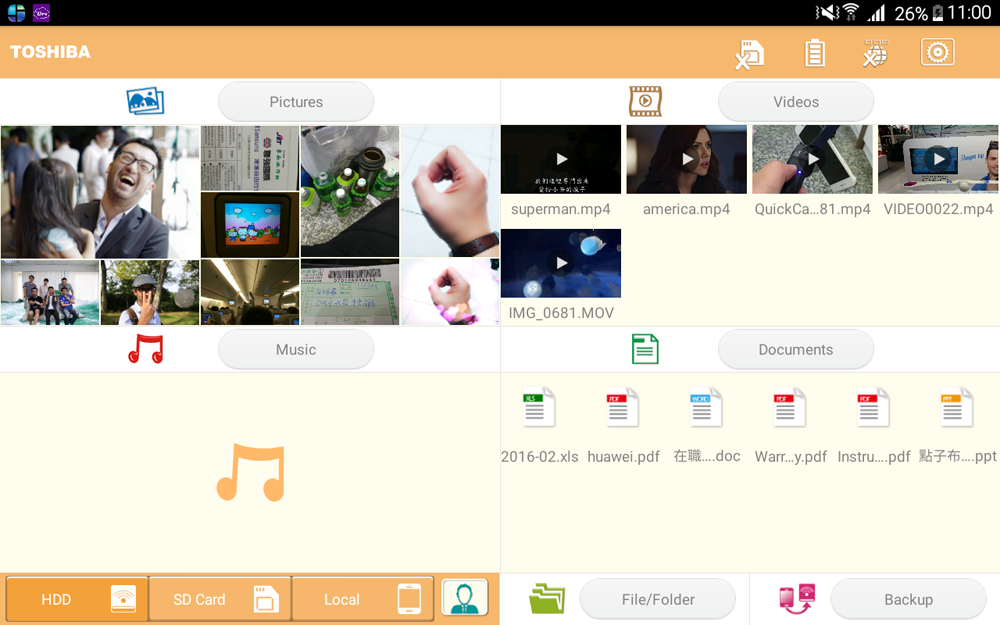Open the airplane cabin photo

[x=250, y=292]
